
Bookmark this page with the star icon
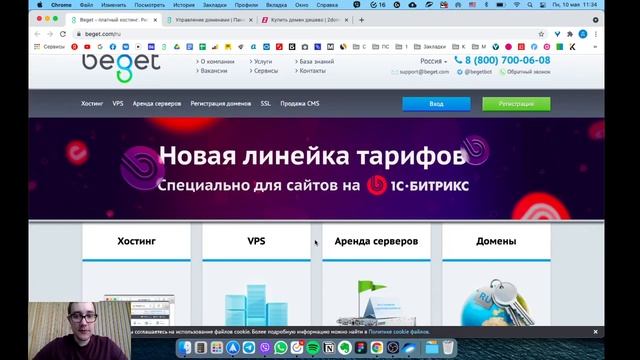click(x=541, y=34)
